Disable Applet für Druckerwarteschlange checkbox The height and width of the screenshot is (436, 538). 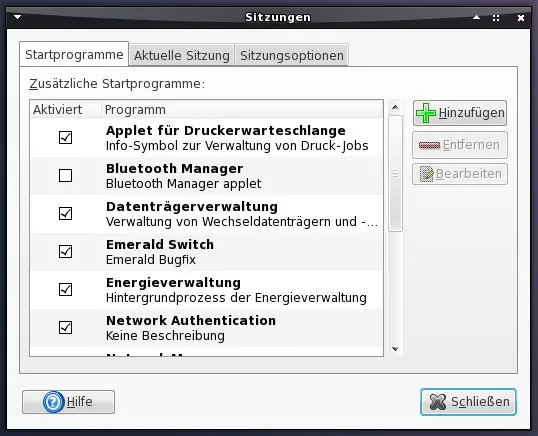pyautogui.click(x=65, y=138)
